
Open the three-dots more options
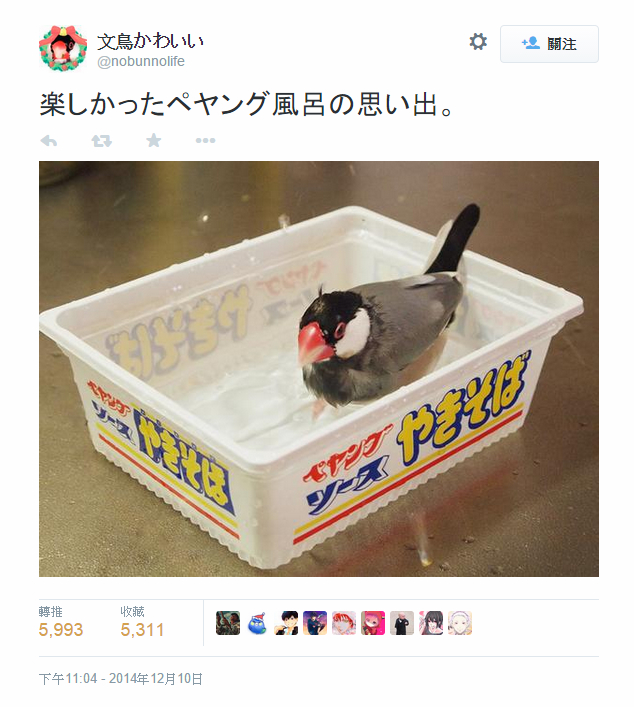point(205,141)
